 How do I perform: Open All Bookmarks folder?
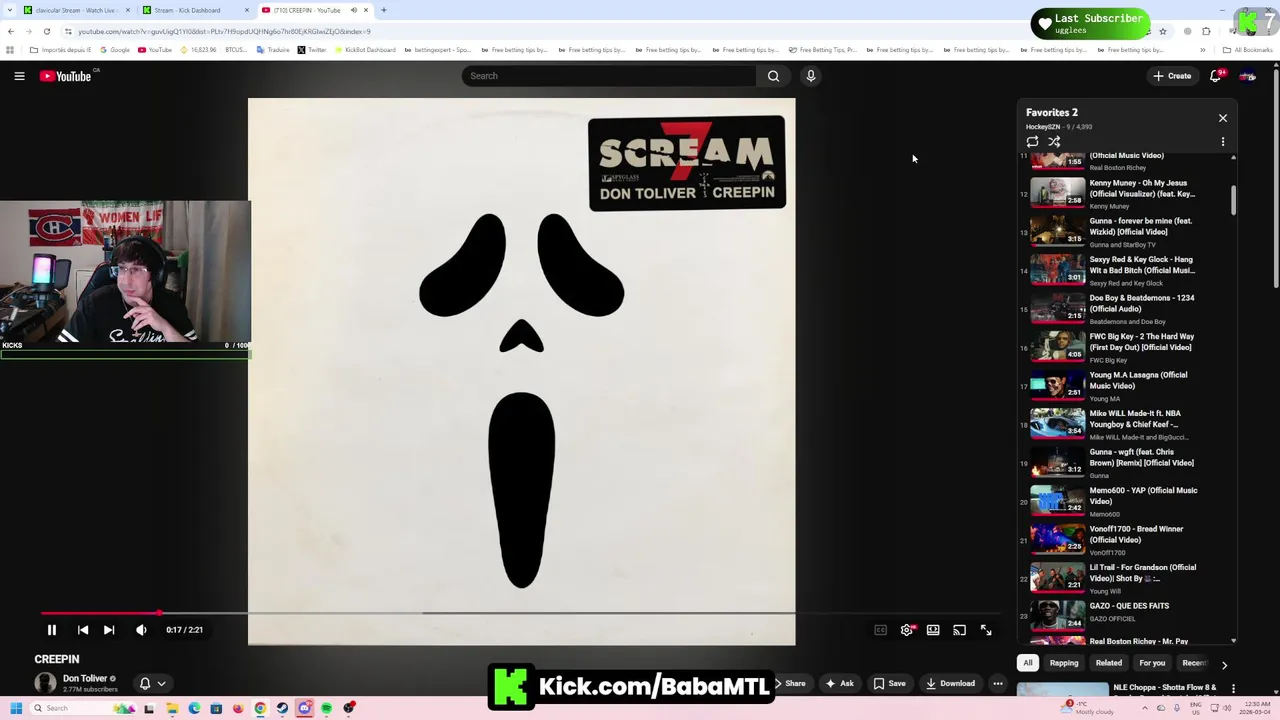1247,50
